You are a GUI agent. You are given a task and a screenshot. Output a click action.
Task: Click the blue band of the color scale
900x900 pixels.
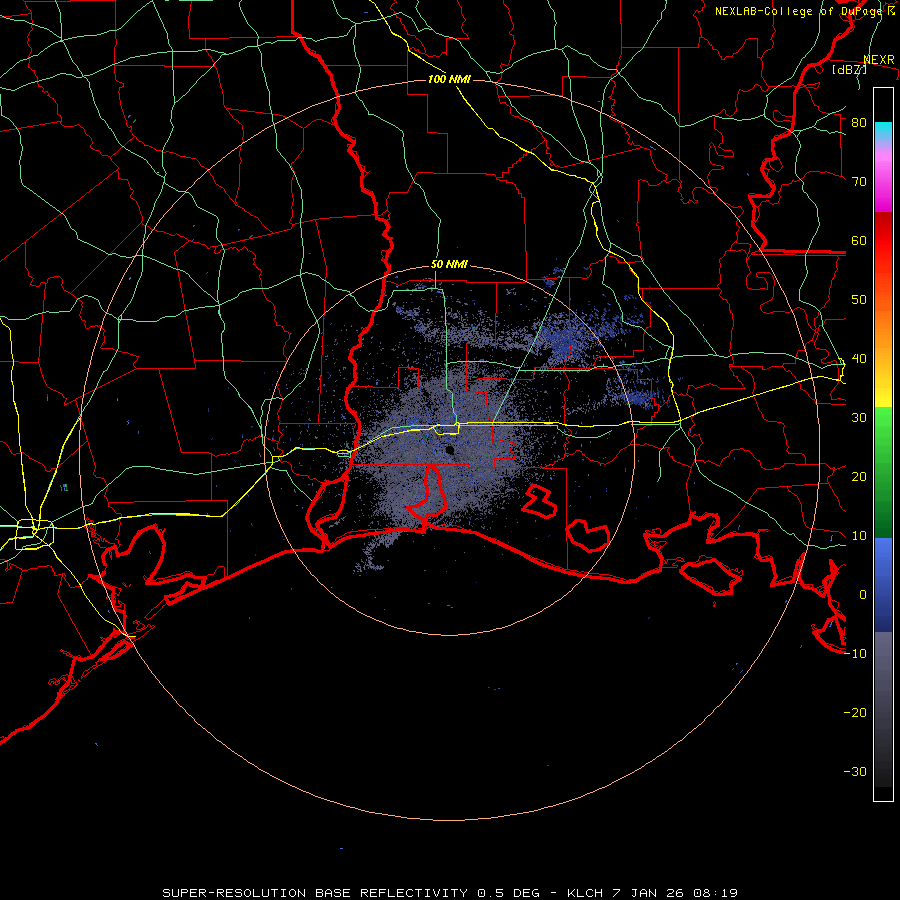tap(883, 585)
